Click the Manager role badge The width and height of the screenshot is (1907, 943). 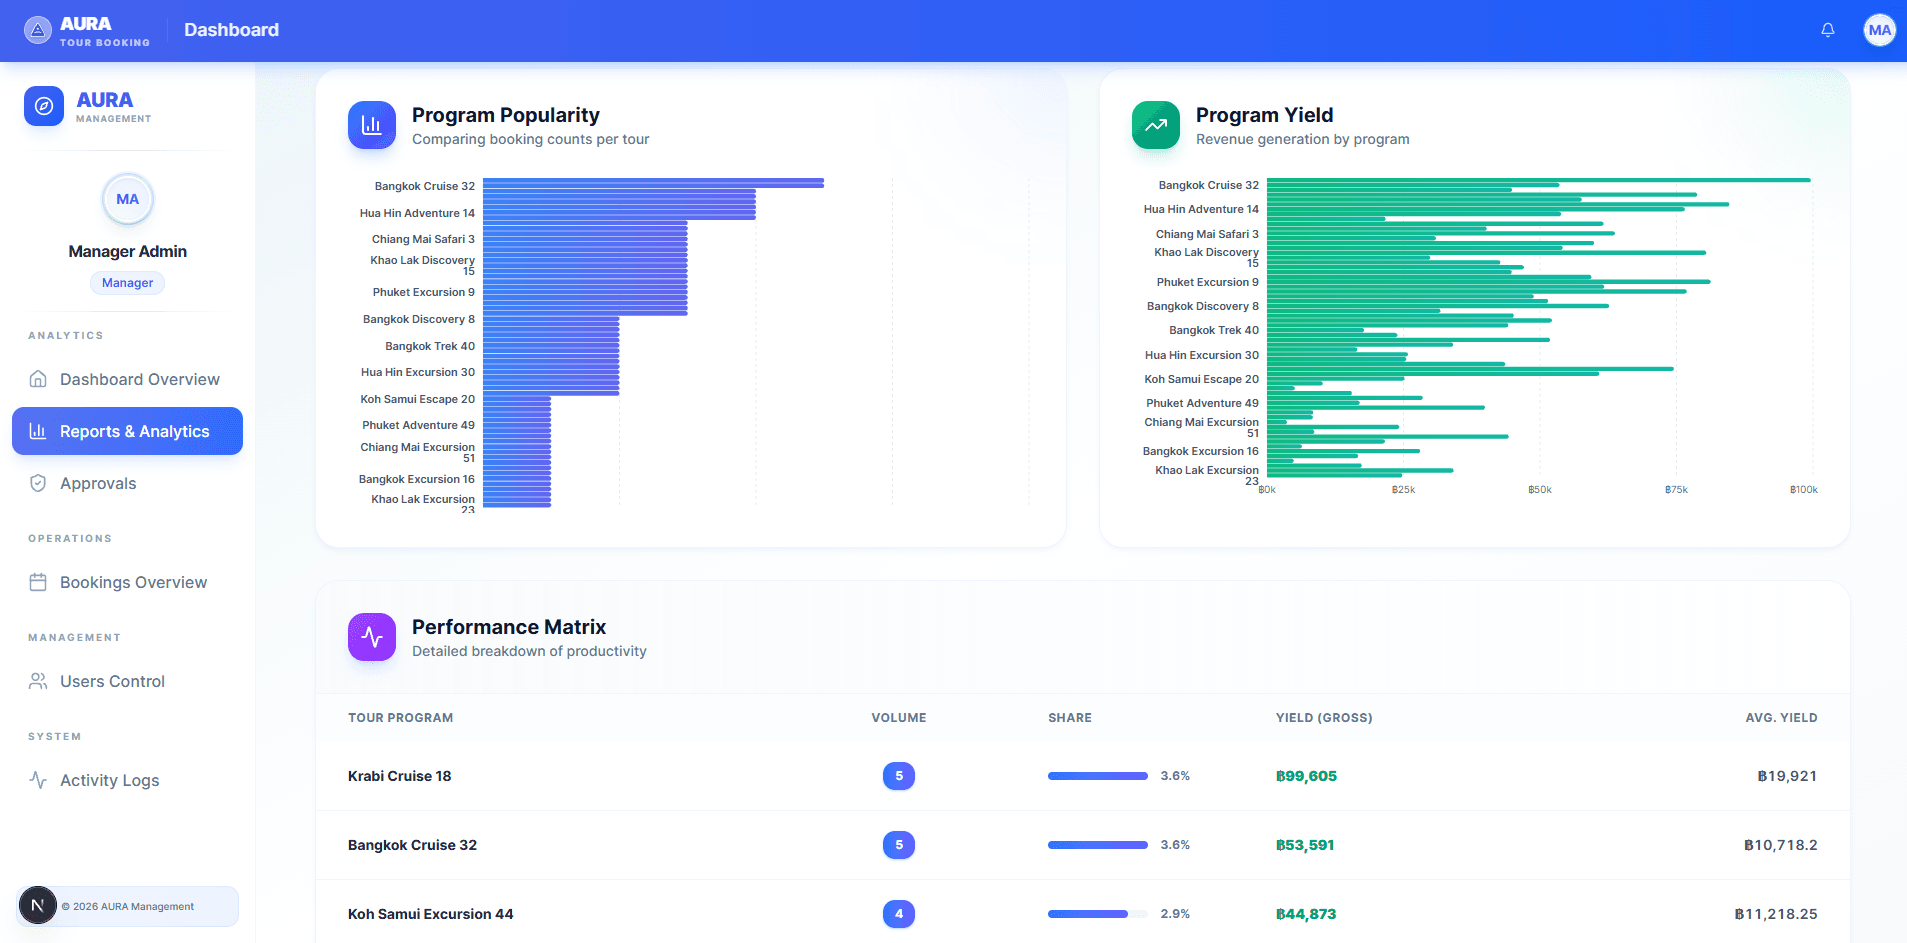tap(127, 283)
